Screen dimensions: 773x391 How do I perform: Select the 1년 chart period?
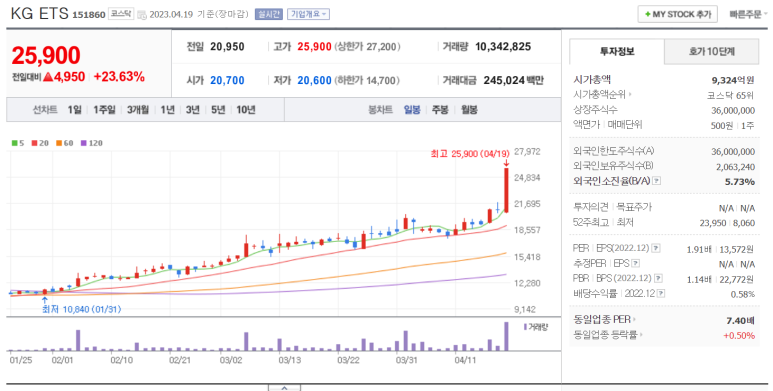(x=168, y=109)
